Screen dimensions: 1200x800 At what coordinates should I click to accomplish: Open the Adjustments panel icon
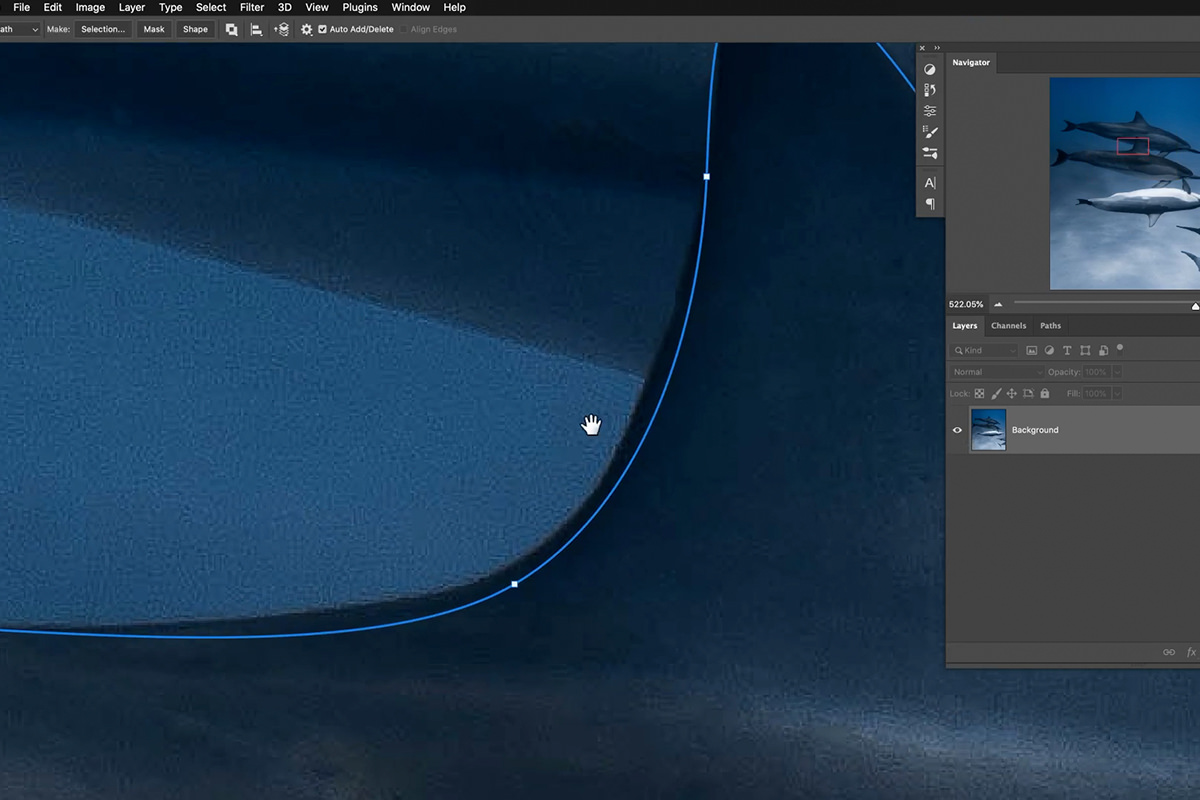[x=929, y=69]
